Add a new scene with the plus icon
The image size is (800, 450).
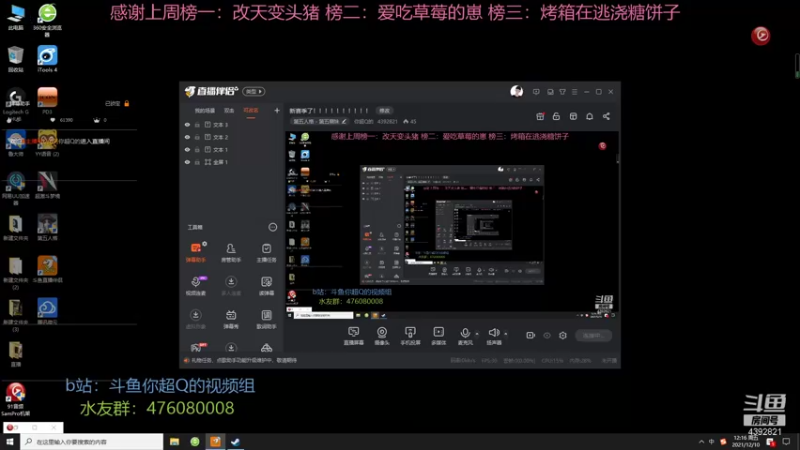coord(277,110)
